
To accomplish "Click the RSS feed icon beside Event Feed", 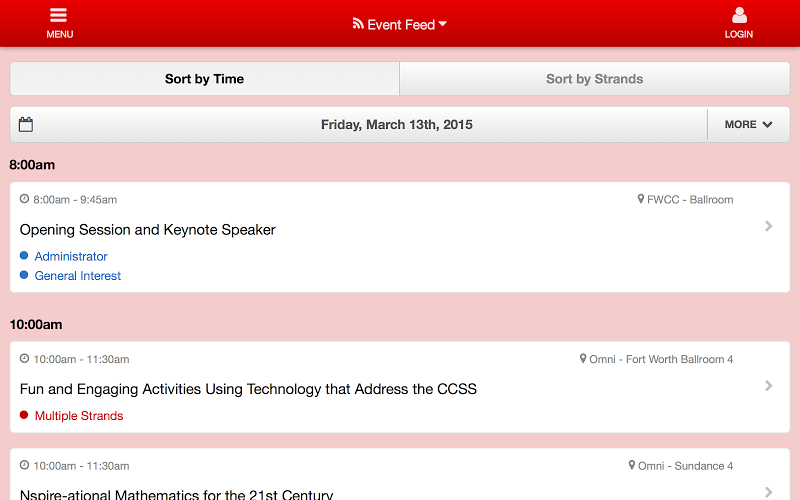I will tap(358, 23).
